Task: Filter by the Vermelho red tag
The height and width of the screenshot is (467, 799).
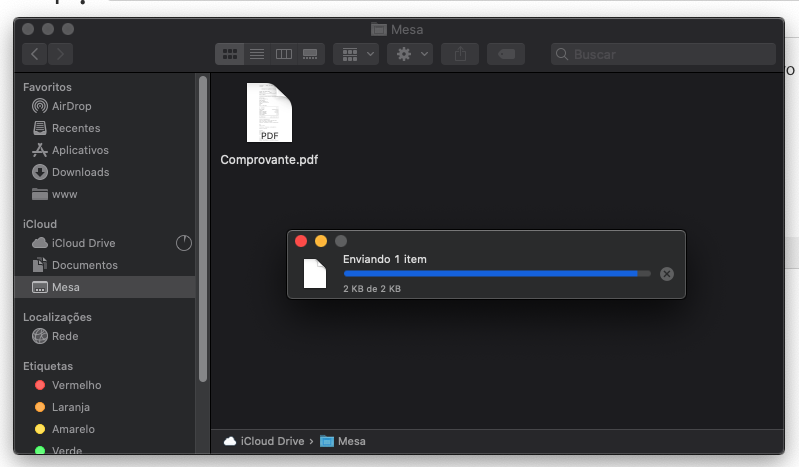Action: pyautogui.click(x=104, y=385)
